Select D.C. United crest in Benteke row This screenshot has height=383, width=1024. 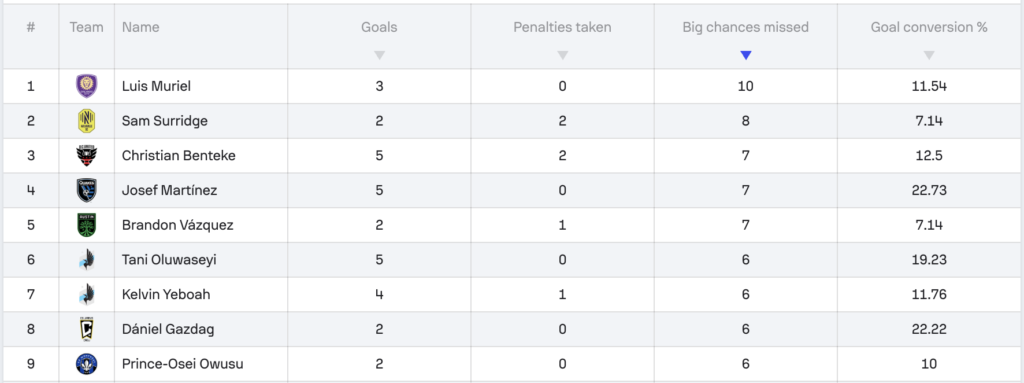pos(86,156)
